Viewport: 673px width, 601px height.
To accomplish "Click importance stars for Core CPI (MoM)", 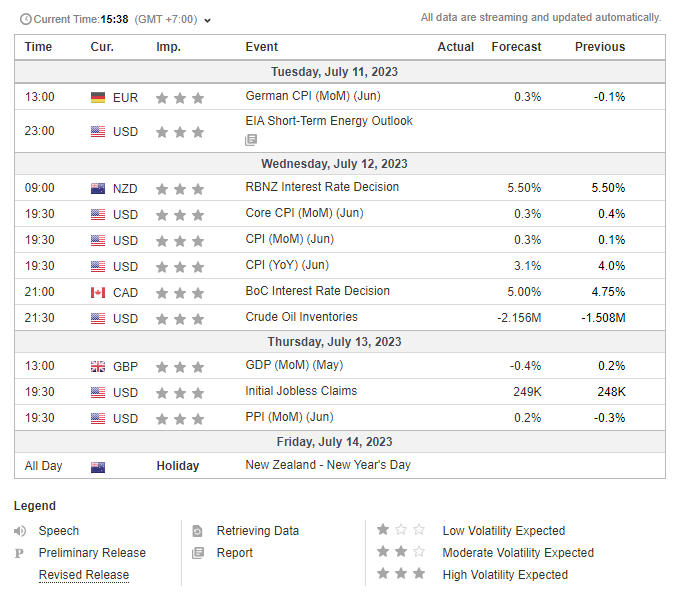I will [180, 215].
